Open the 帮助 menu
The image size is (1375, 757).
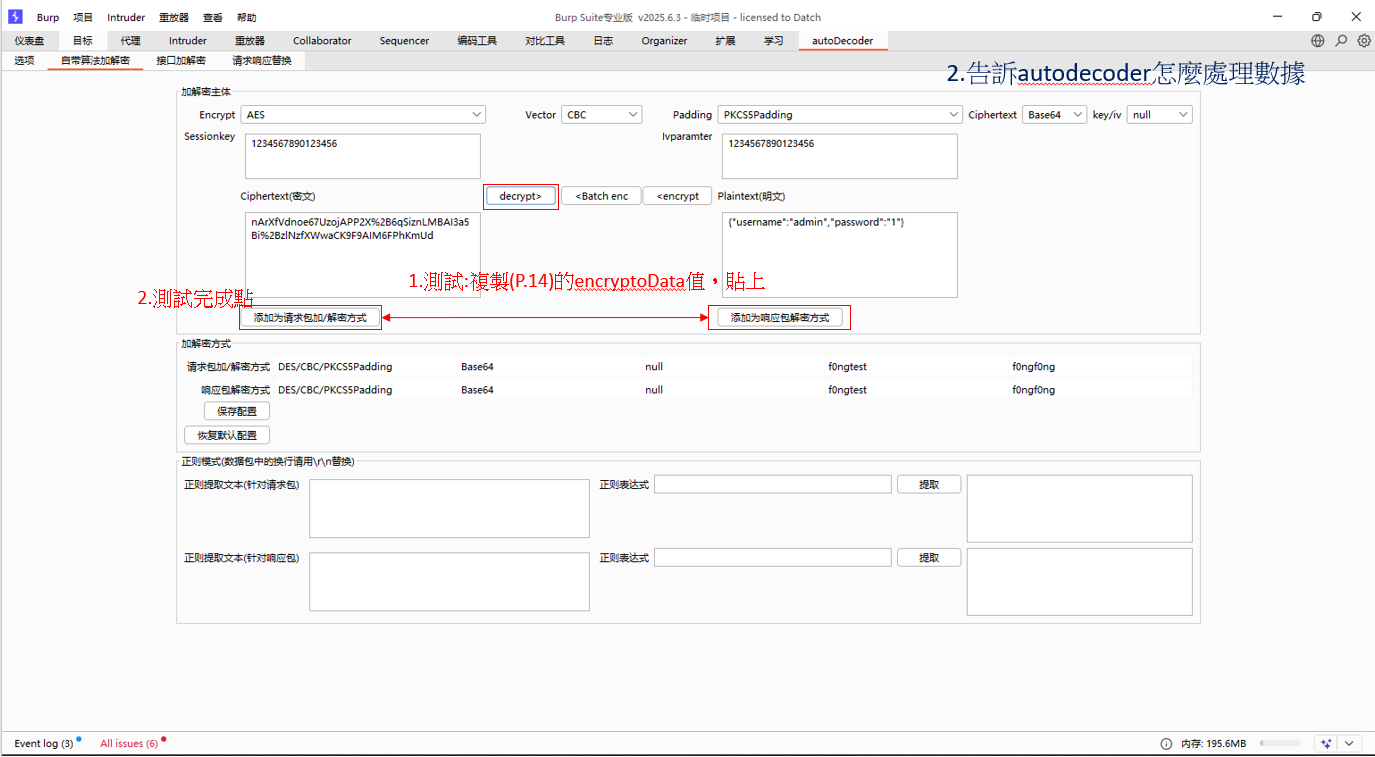pos(246,17)
